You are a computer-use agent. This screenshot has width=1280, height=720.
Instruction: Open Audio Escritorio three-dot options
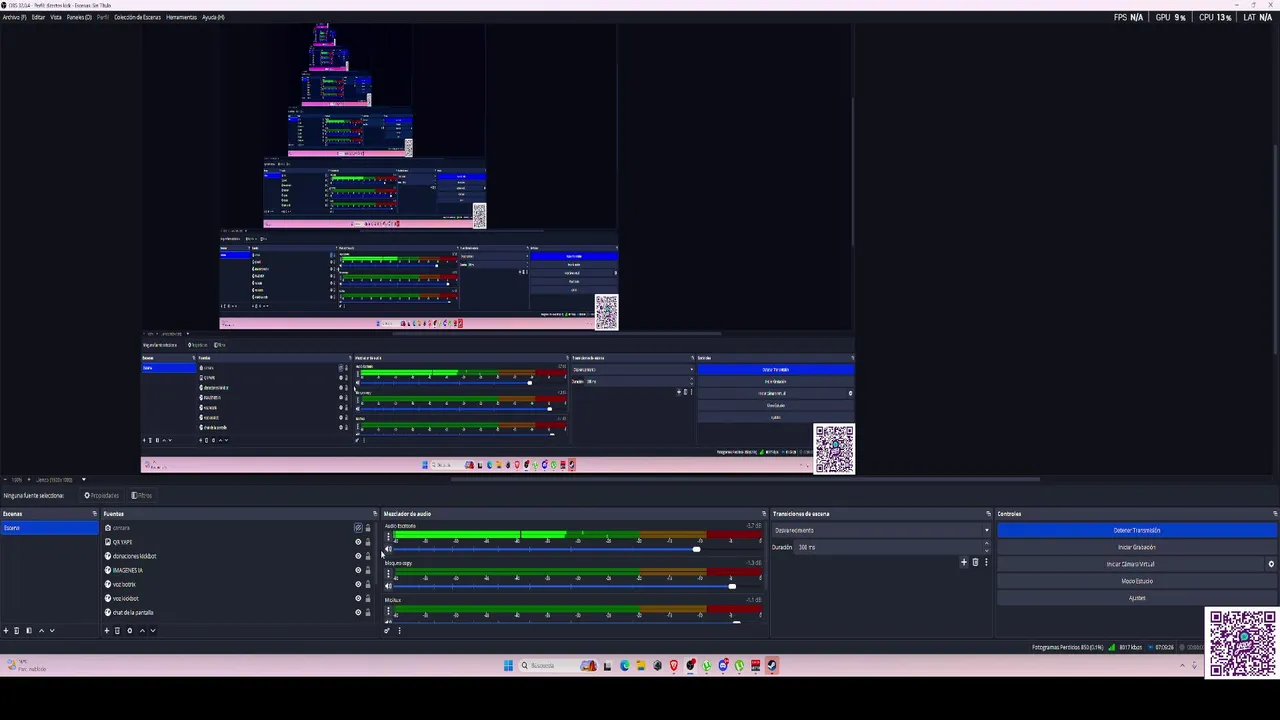pyautogui.click(x=388, y=537)
